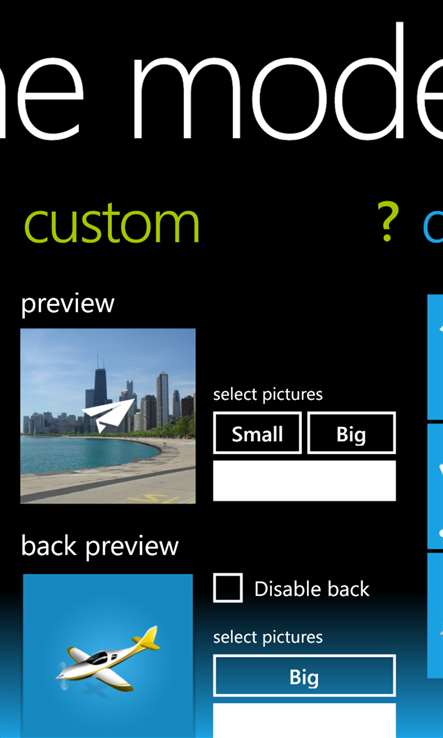Click the white field below back Big button
Screen dimensions: 443x738
click(304, 721)
